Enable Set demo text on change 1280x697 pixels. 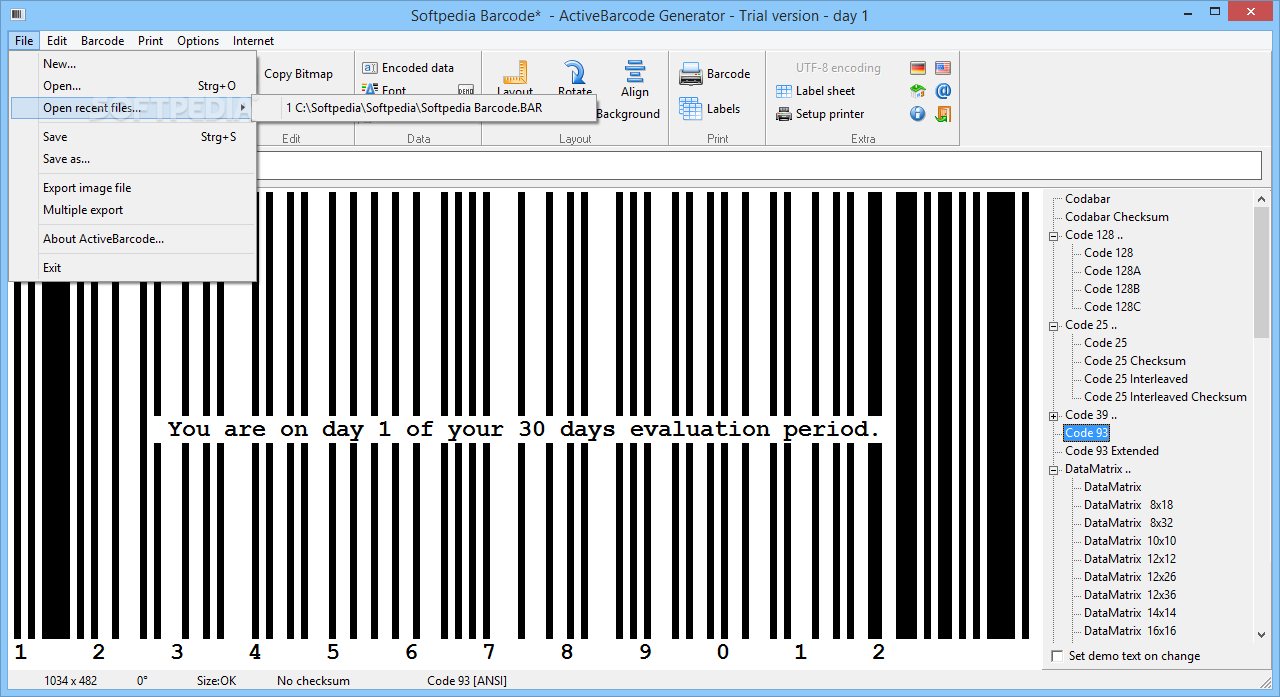click(1058, 656)
